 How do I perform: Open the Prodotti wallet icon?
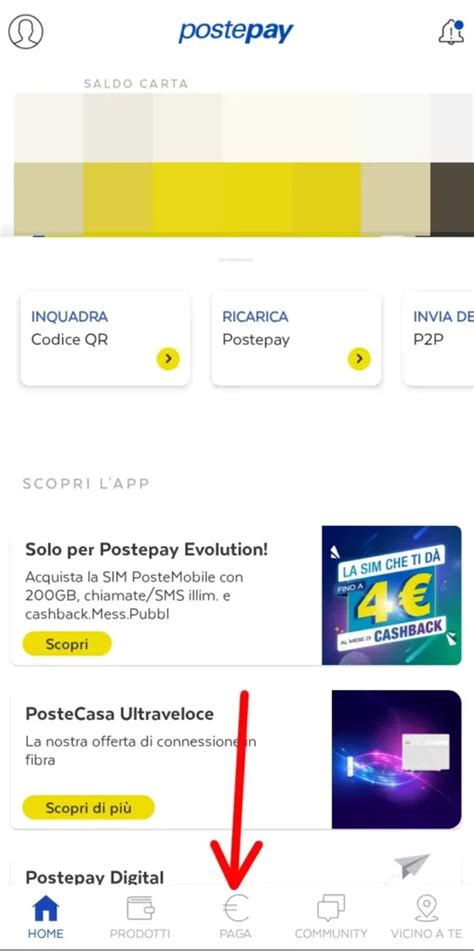140,909
